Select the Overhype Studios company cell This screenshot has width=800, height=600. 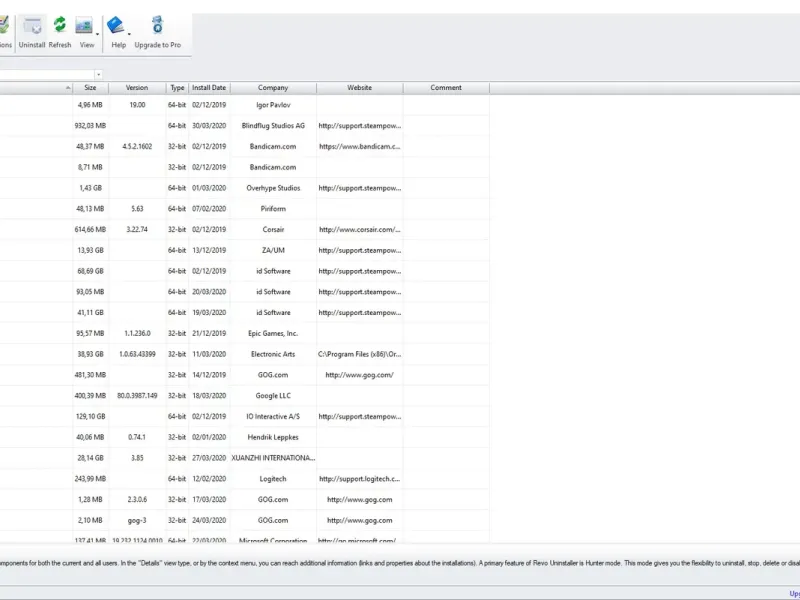coord(273,188)
